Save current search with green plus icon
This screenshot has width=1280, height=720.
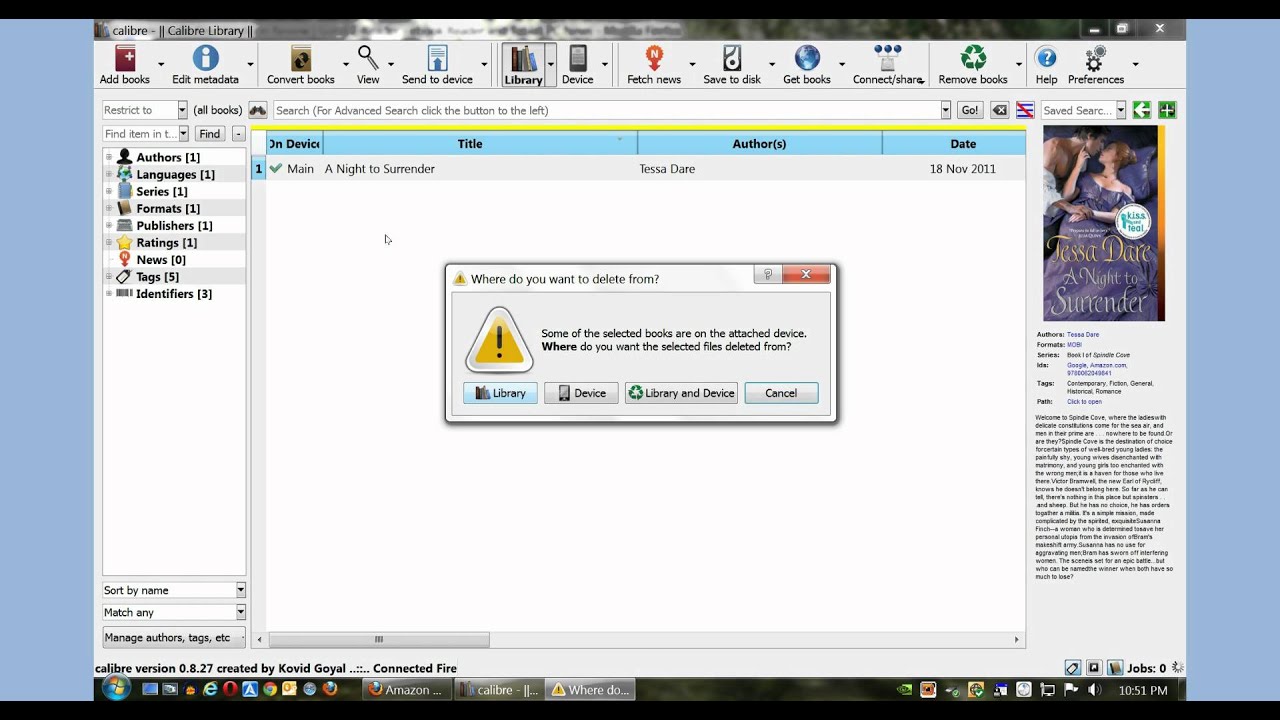[1167, 110]
